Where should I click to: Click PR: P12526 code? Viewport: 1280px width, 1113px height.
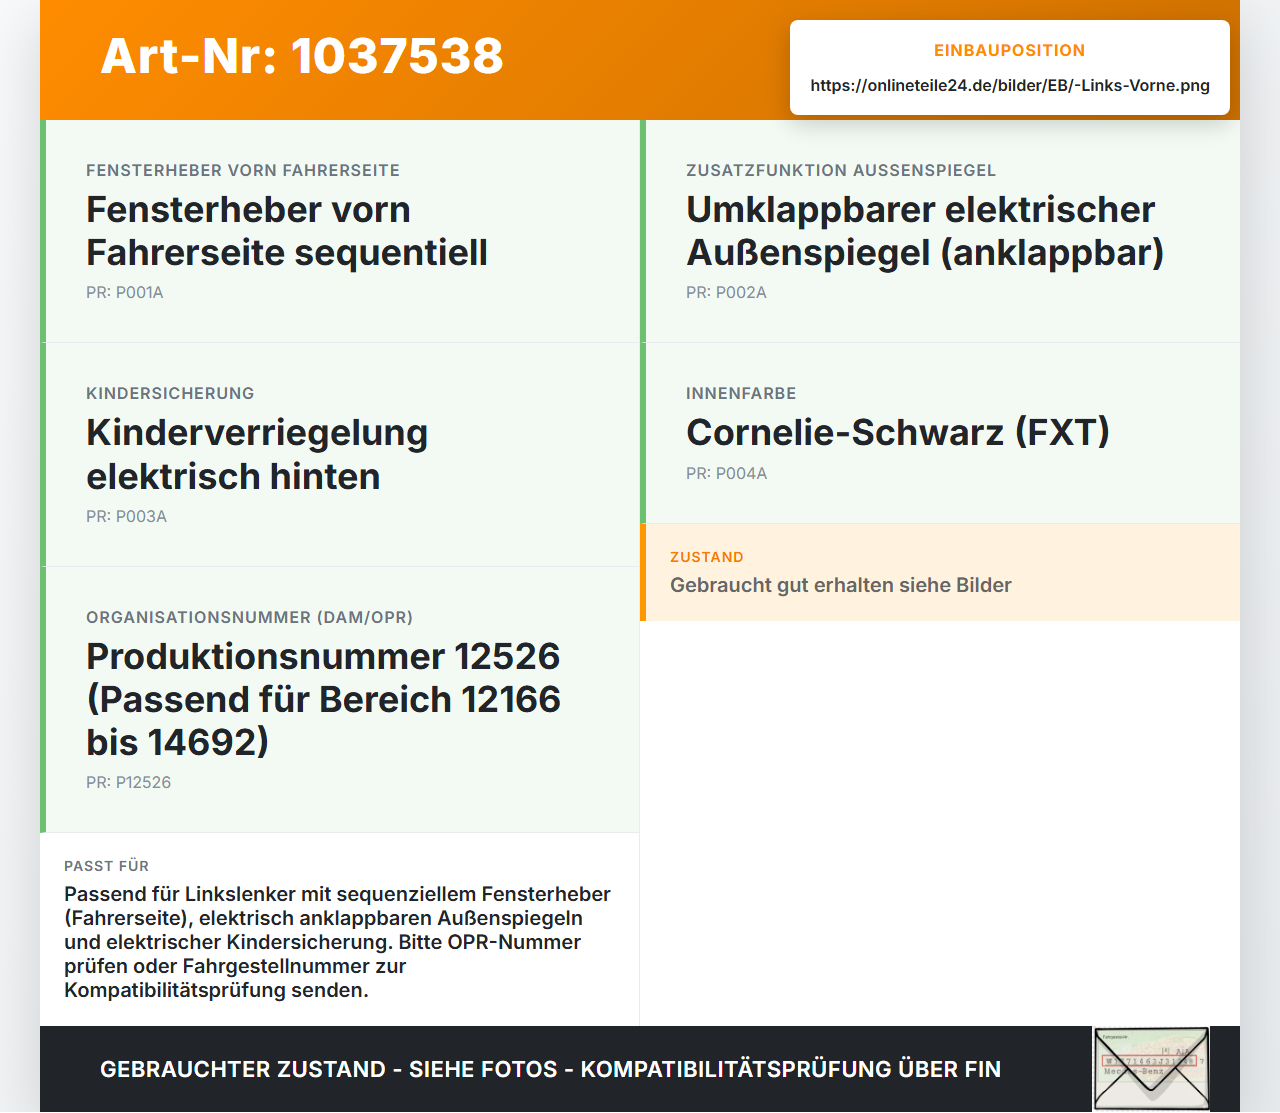[128, 783]
